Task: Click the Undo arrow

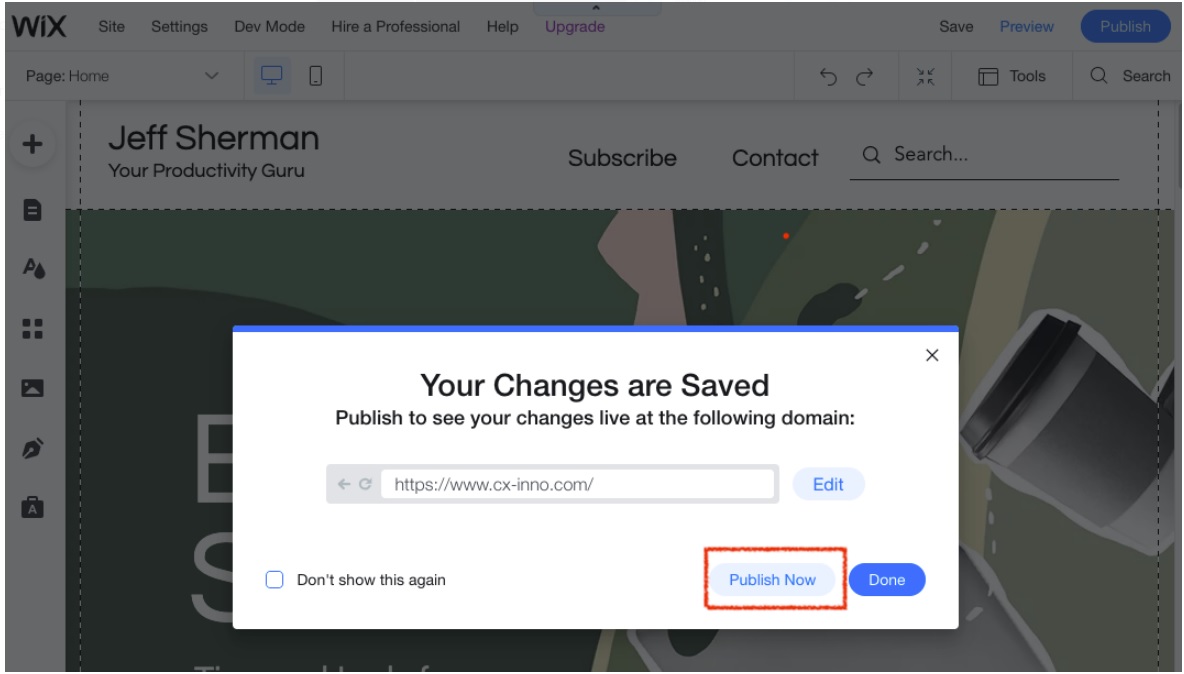Action: [828, 76]
